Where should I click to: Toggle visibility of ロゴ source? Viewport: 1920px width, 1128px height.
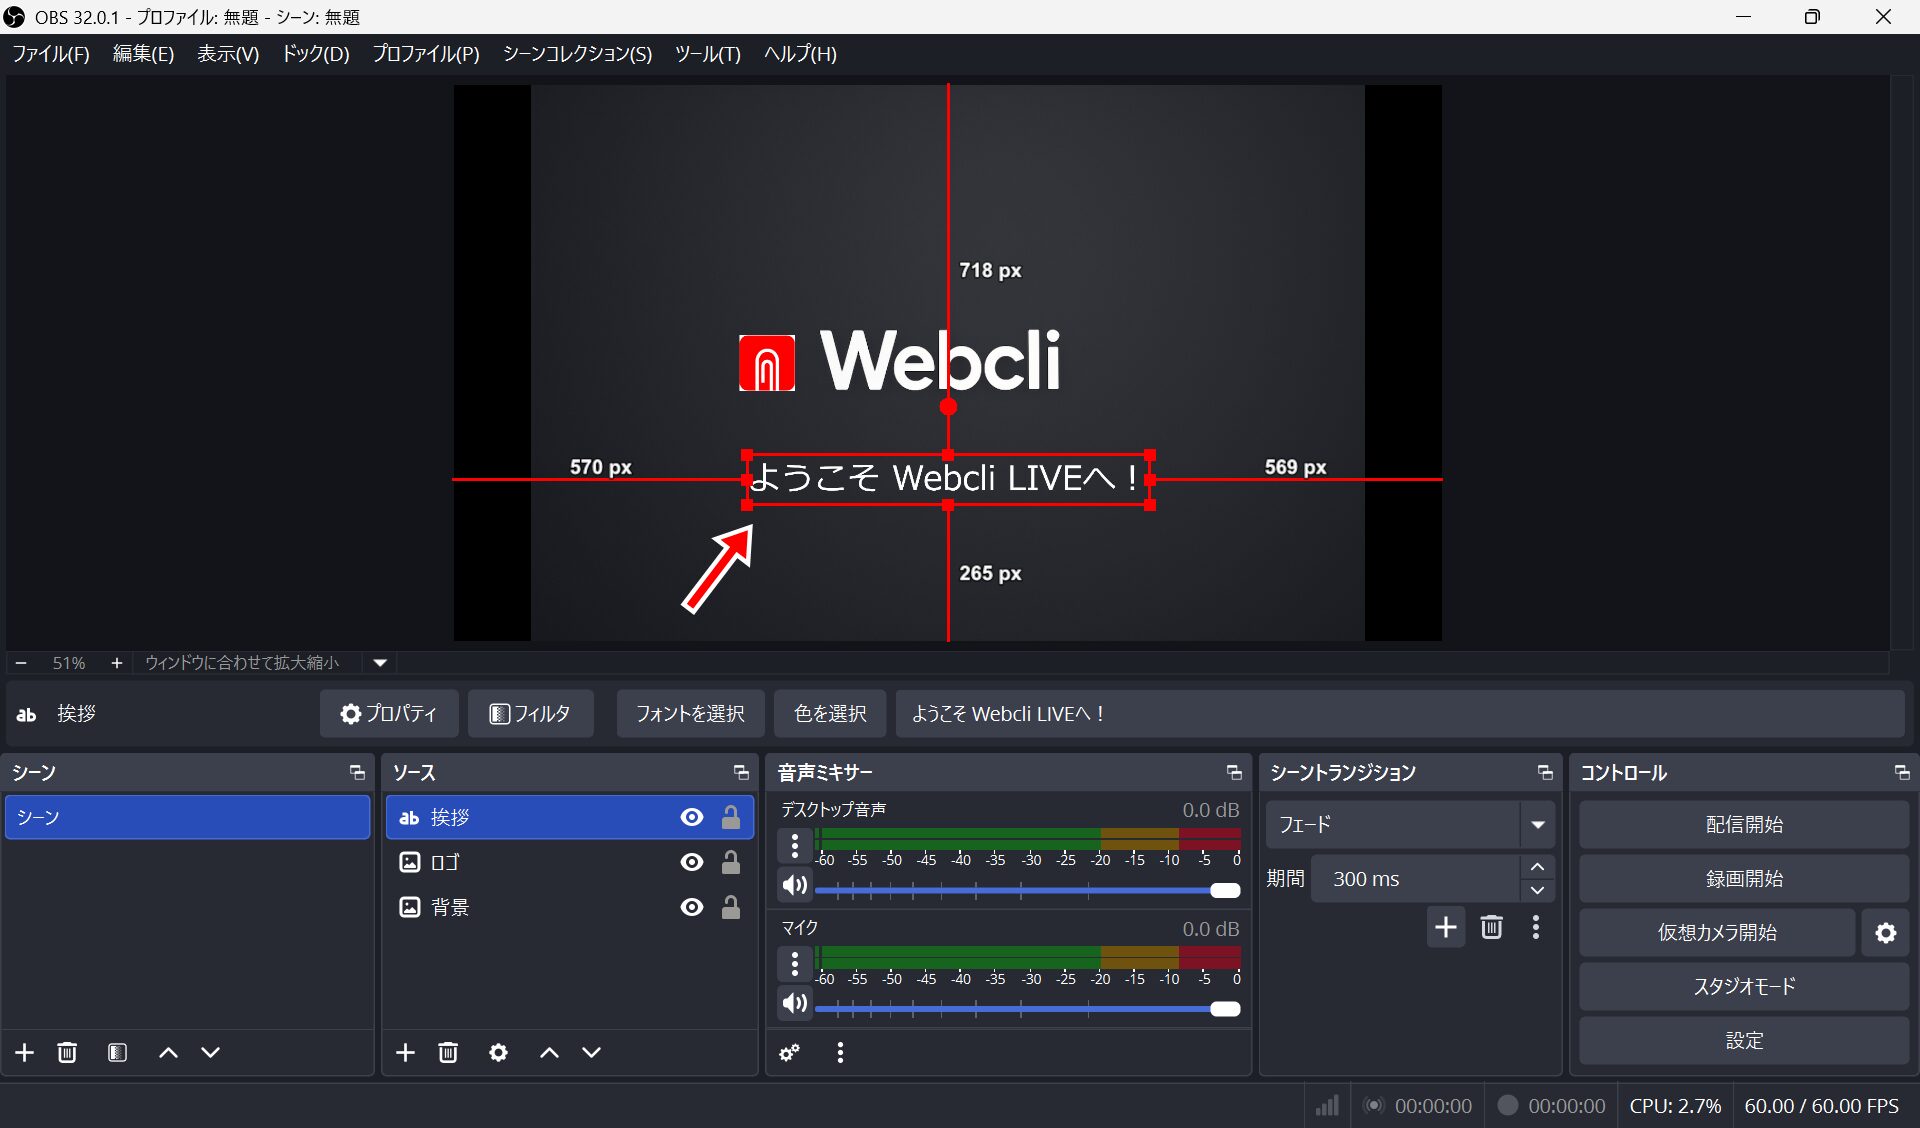[691, 862]
